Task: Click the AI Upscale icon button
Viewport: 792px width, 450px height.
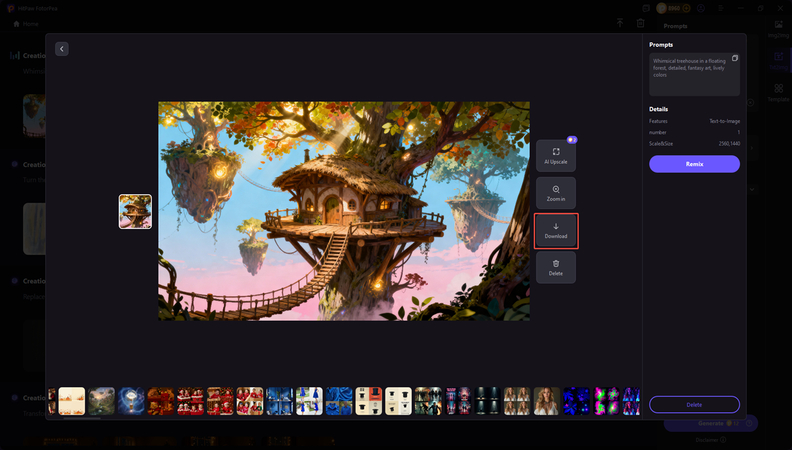Action: coord(555,155)
